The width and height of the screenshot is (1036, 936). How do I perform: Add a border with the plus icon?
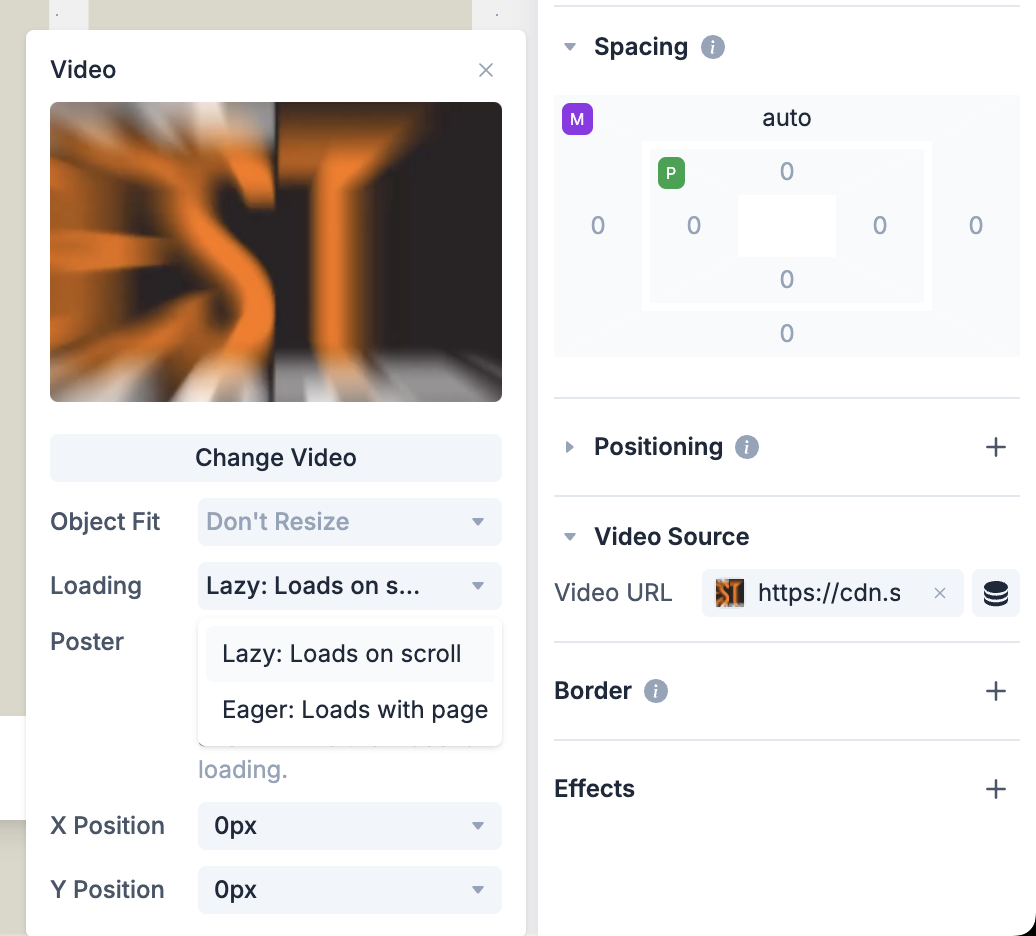[996, 691]
